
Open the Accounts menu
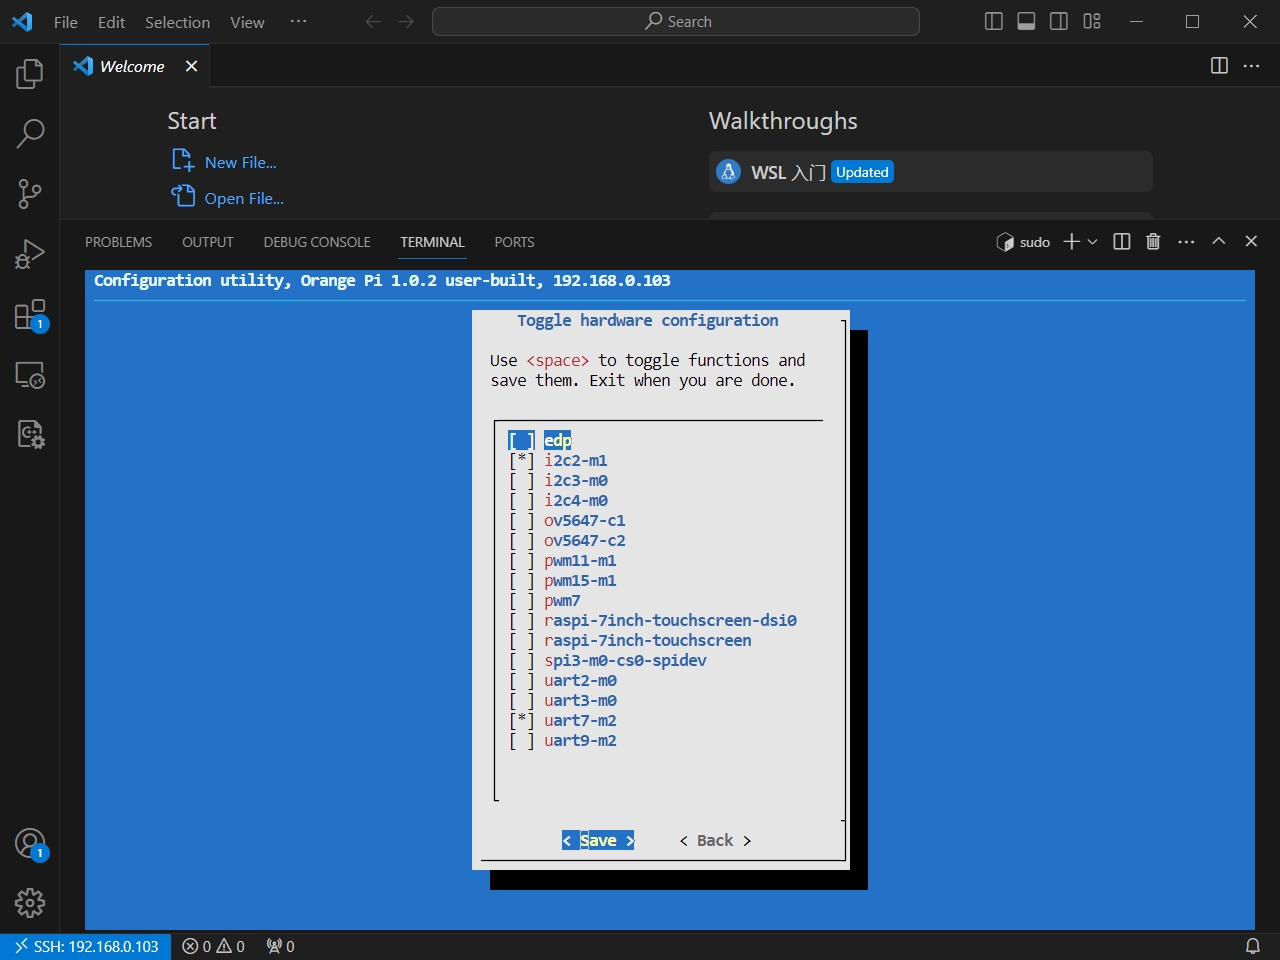[30, 844]
